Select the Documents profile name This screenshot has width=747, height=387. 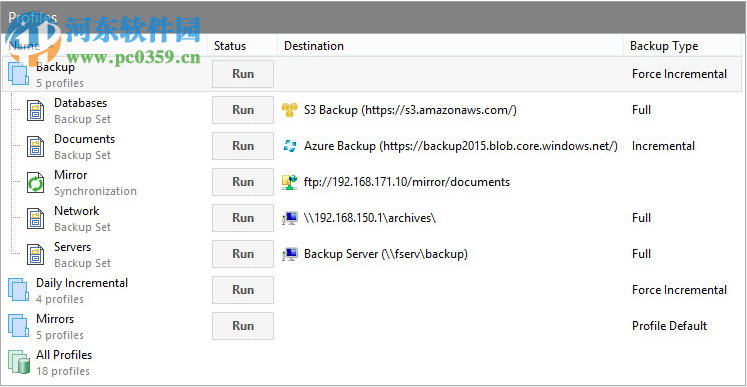point(84,139)
